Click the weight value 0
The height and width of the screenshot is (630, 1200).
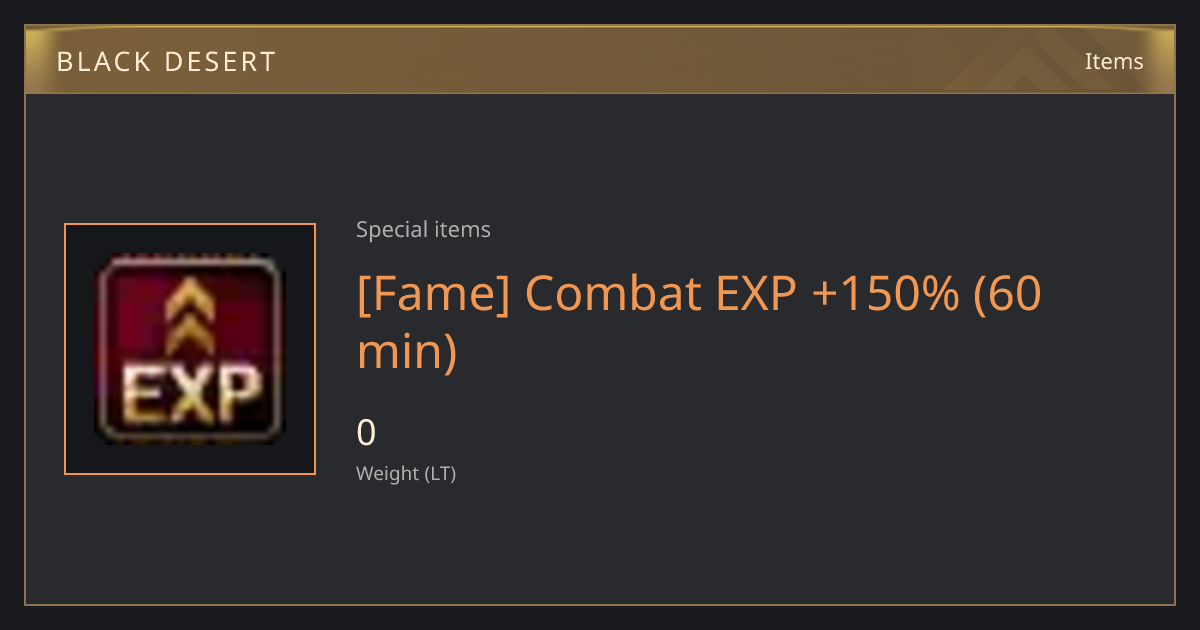point(366,433)
